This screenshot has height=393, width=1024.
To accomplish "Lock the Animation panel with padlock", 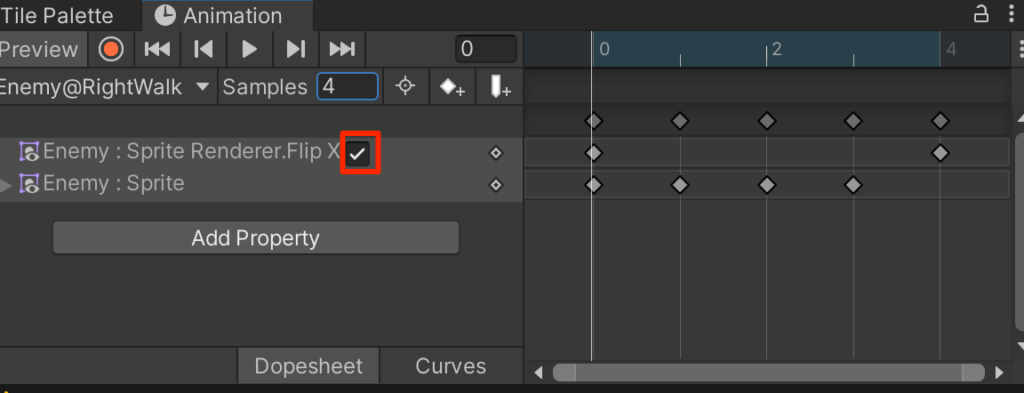I will click(981, 14).
